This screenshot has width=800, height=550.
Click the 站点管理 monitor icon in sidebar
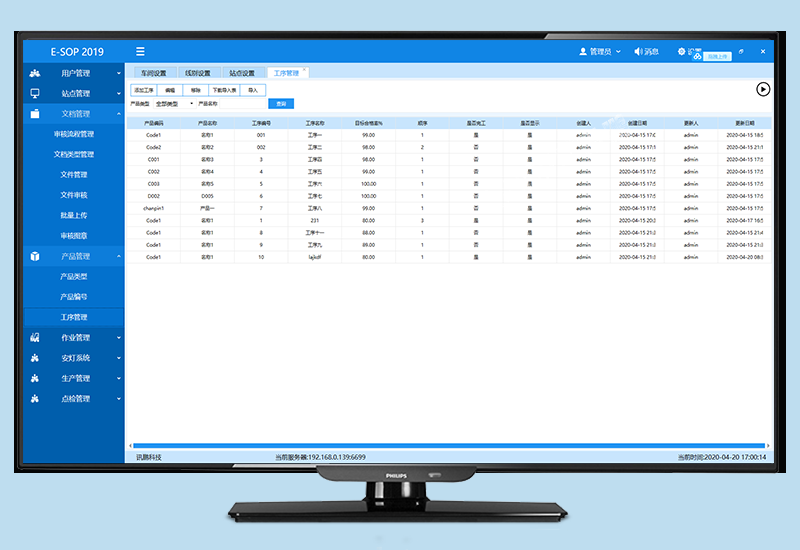tap(35, 93)
